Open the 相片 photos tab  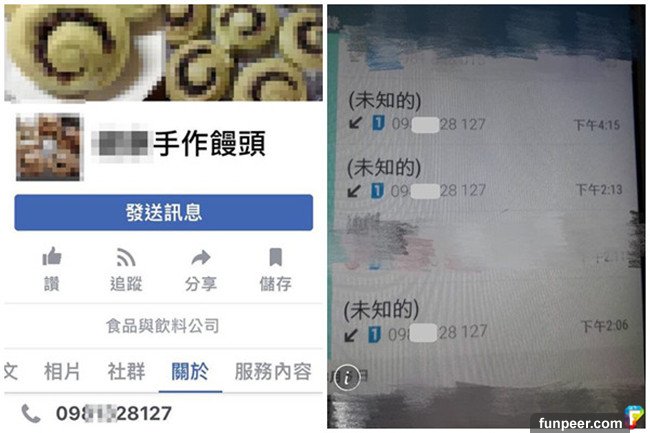tap(62, 371)
